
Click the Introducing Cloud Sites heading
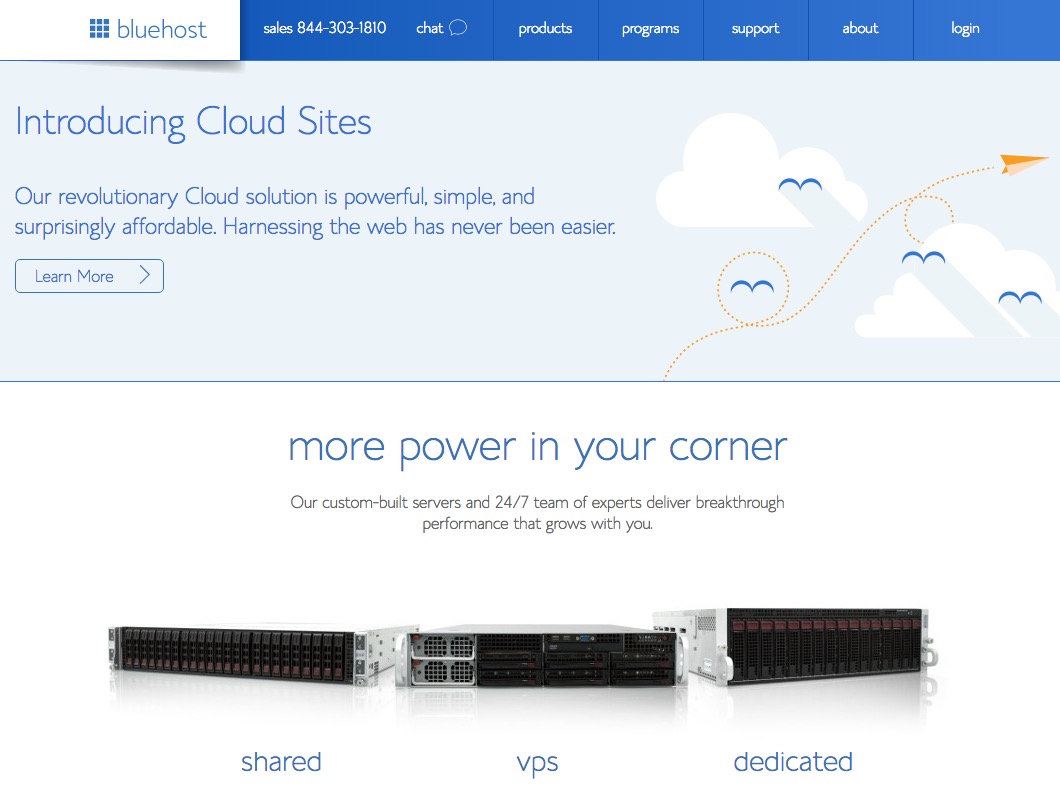(193, 122)
